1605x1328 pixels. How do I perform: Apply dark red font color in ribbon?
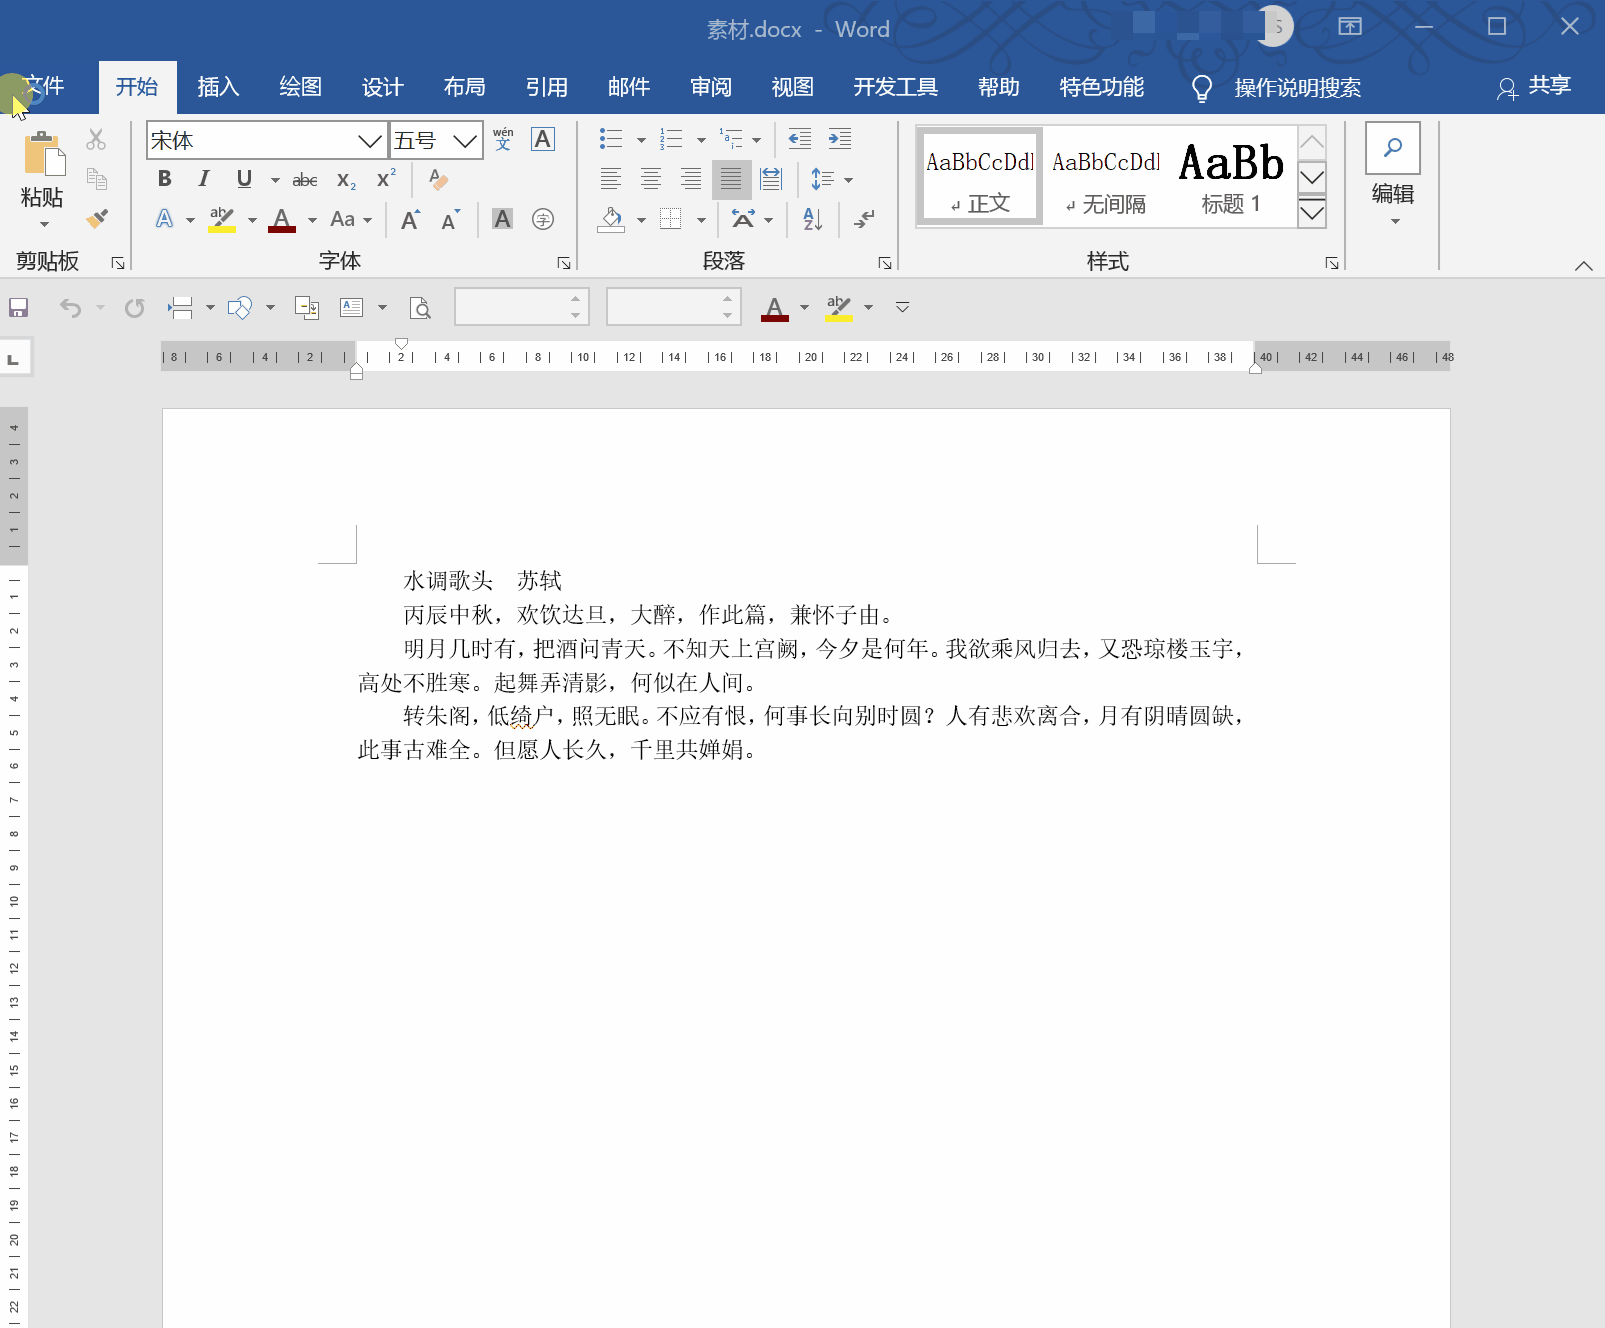click(282, 219)
